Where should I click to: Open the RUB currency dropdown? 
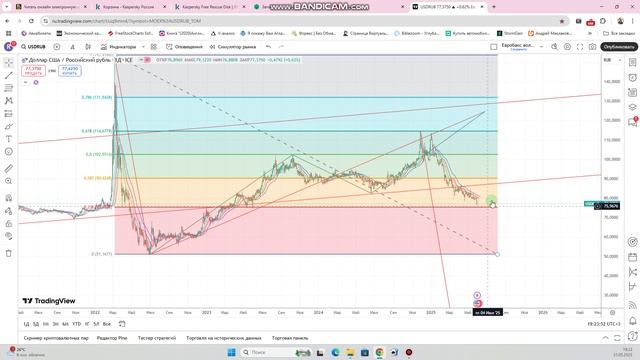pyautogui.click(x=612, y=60)
